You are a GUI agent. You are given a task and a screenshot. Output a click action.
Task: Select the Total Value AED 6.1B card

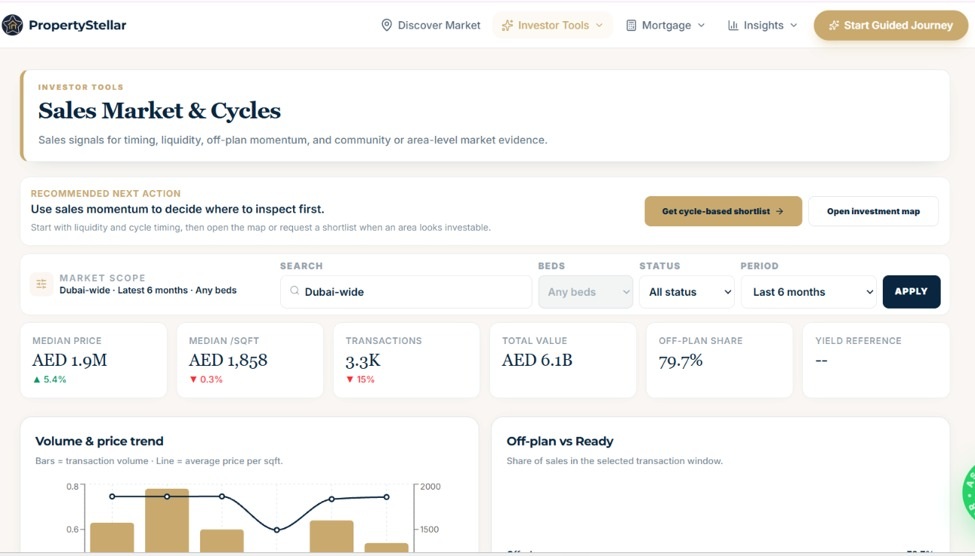[x=563, y=360]
